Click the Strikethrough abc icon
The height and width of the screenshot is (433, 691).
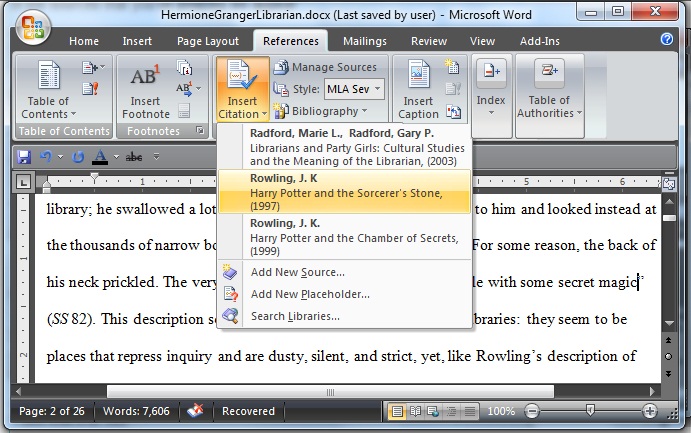click(134, 157)
